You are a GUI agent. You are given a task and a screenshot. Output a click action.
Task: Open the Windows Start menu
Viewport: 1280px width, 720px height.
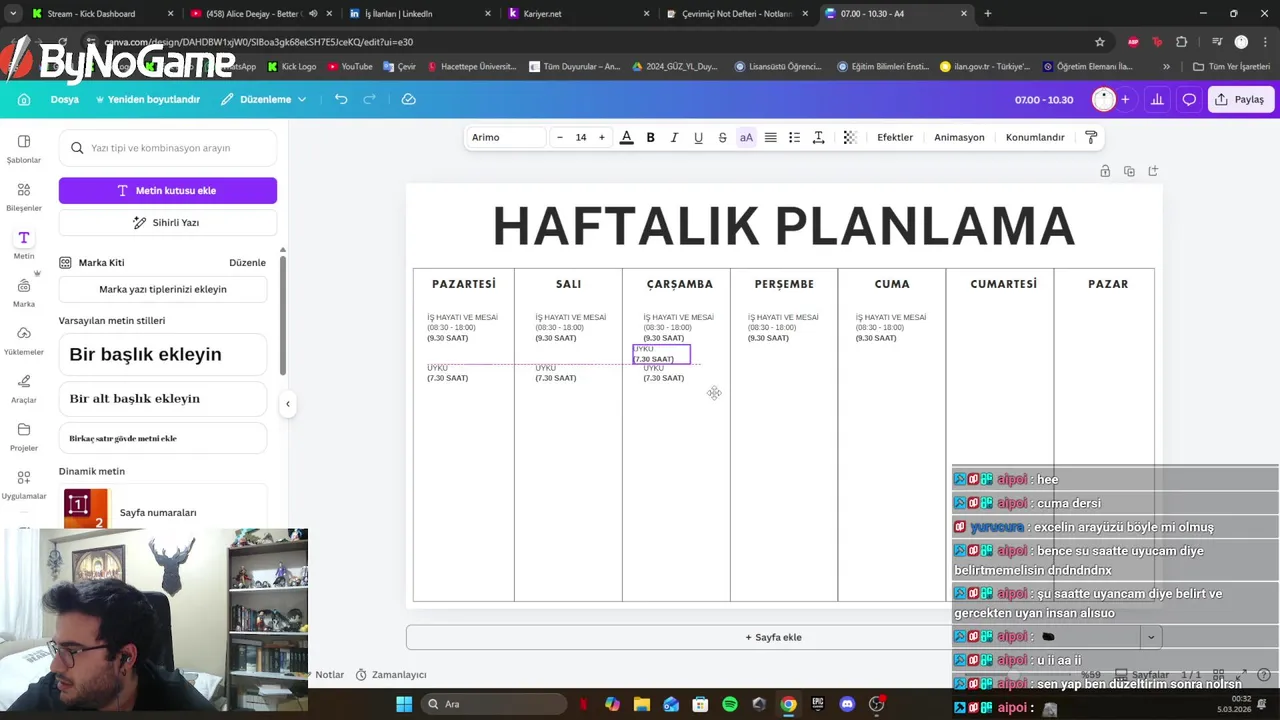(404, 704)
